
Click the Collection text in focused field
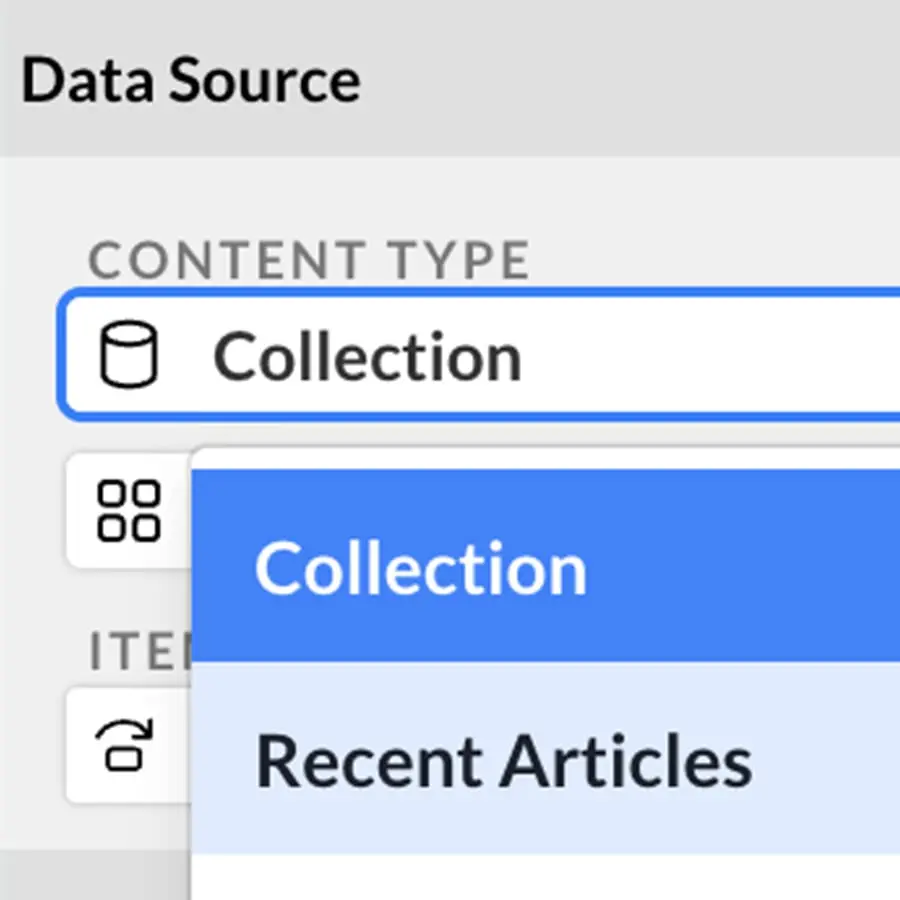click(367, 357)
